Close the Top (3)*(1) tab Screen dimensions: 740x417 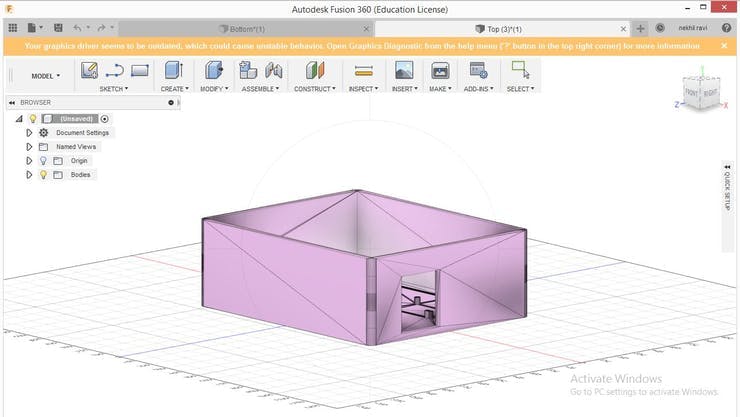(x=623, y=29)
